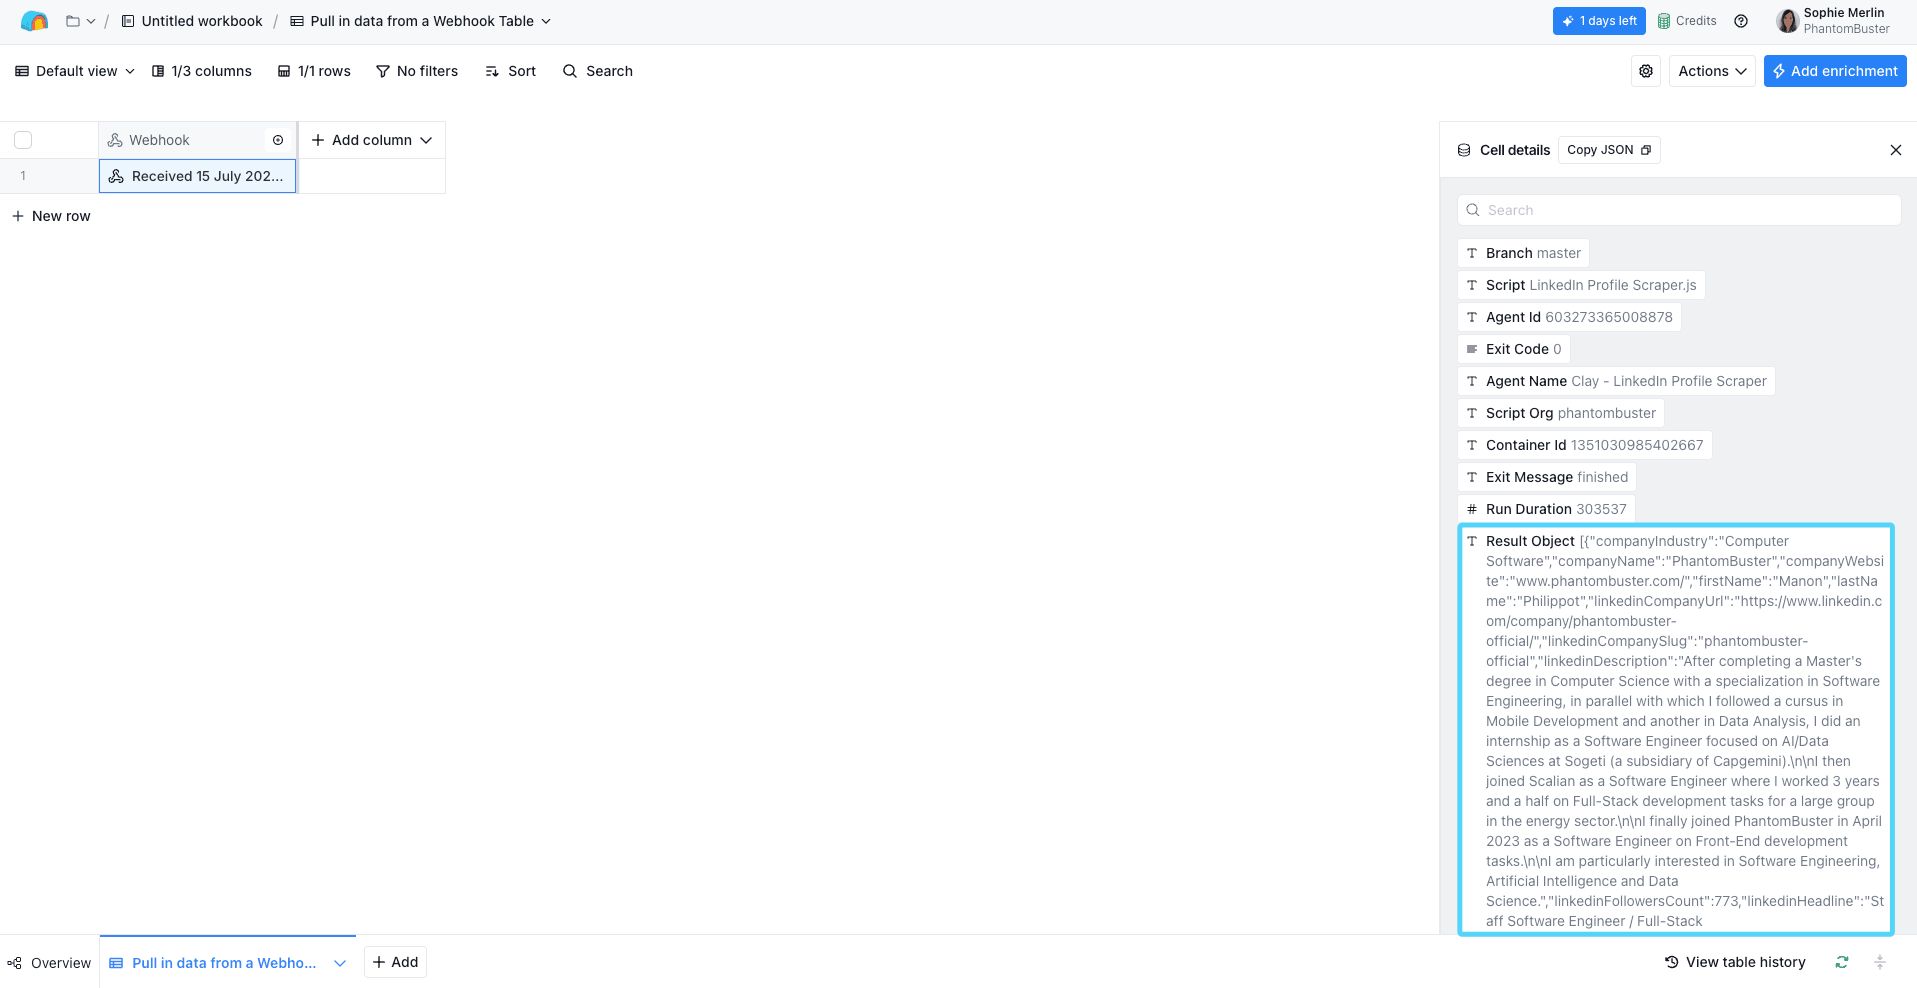
Task: Add a New row
Action: click(x=51, y=216)
